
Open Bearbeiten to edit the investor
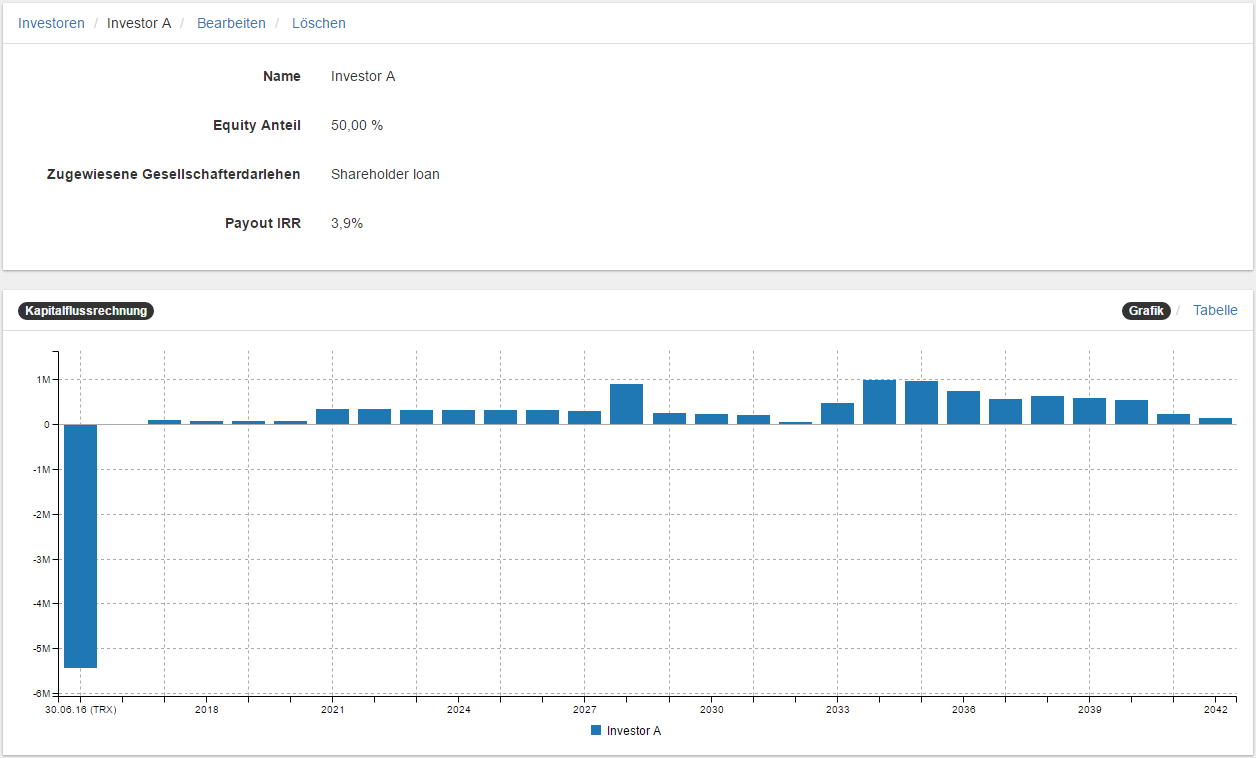(231, 23)
